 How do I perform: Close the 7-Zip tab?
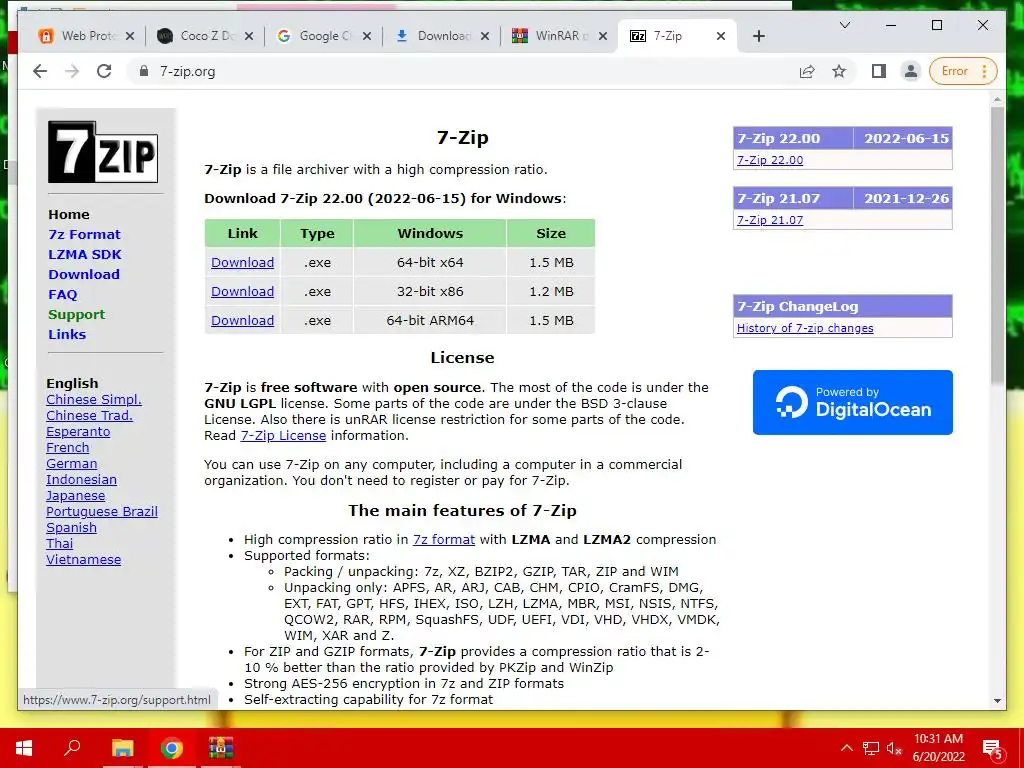(x=721, y=36)
